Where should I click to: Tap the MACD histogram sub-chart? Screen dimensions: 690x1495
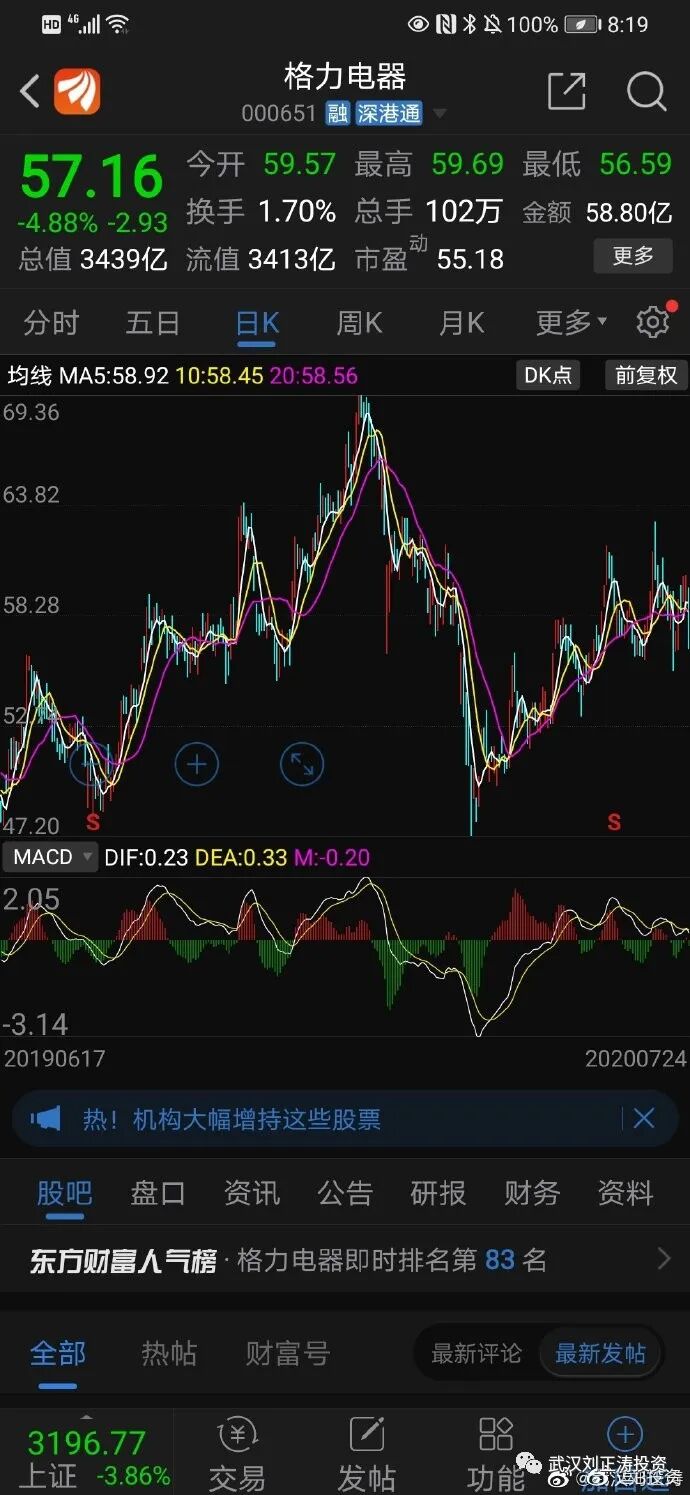pyautogui.click(x=345, y=957)
